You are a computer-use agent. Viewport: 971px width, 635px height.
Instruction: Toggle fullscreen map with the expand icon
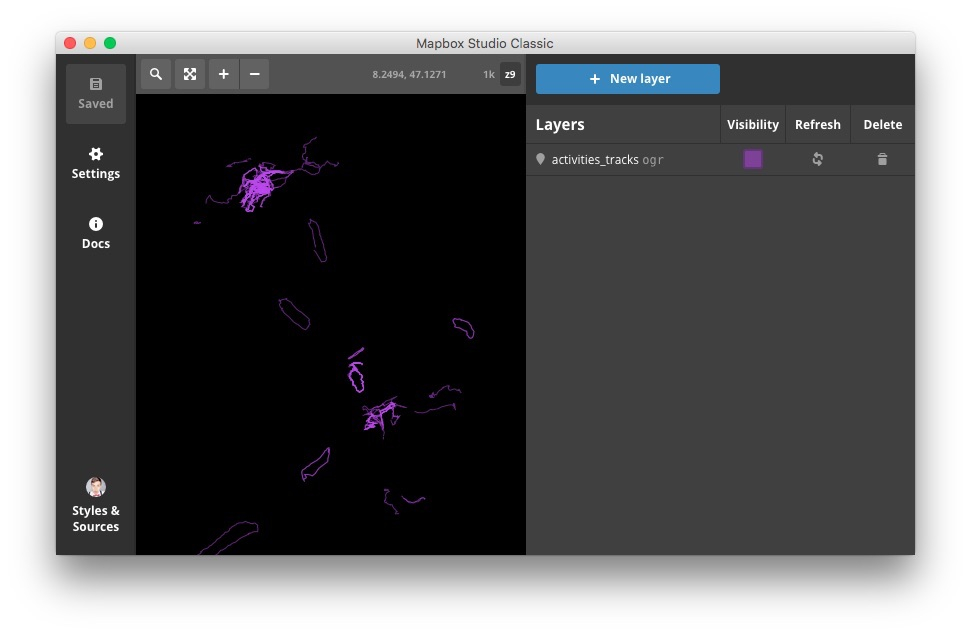click(189, 74)
